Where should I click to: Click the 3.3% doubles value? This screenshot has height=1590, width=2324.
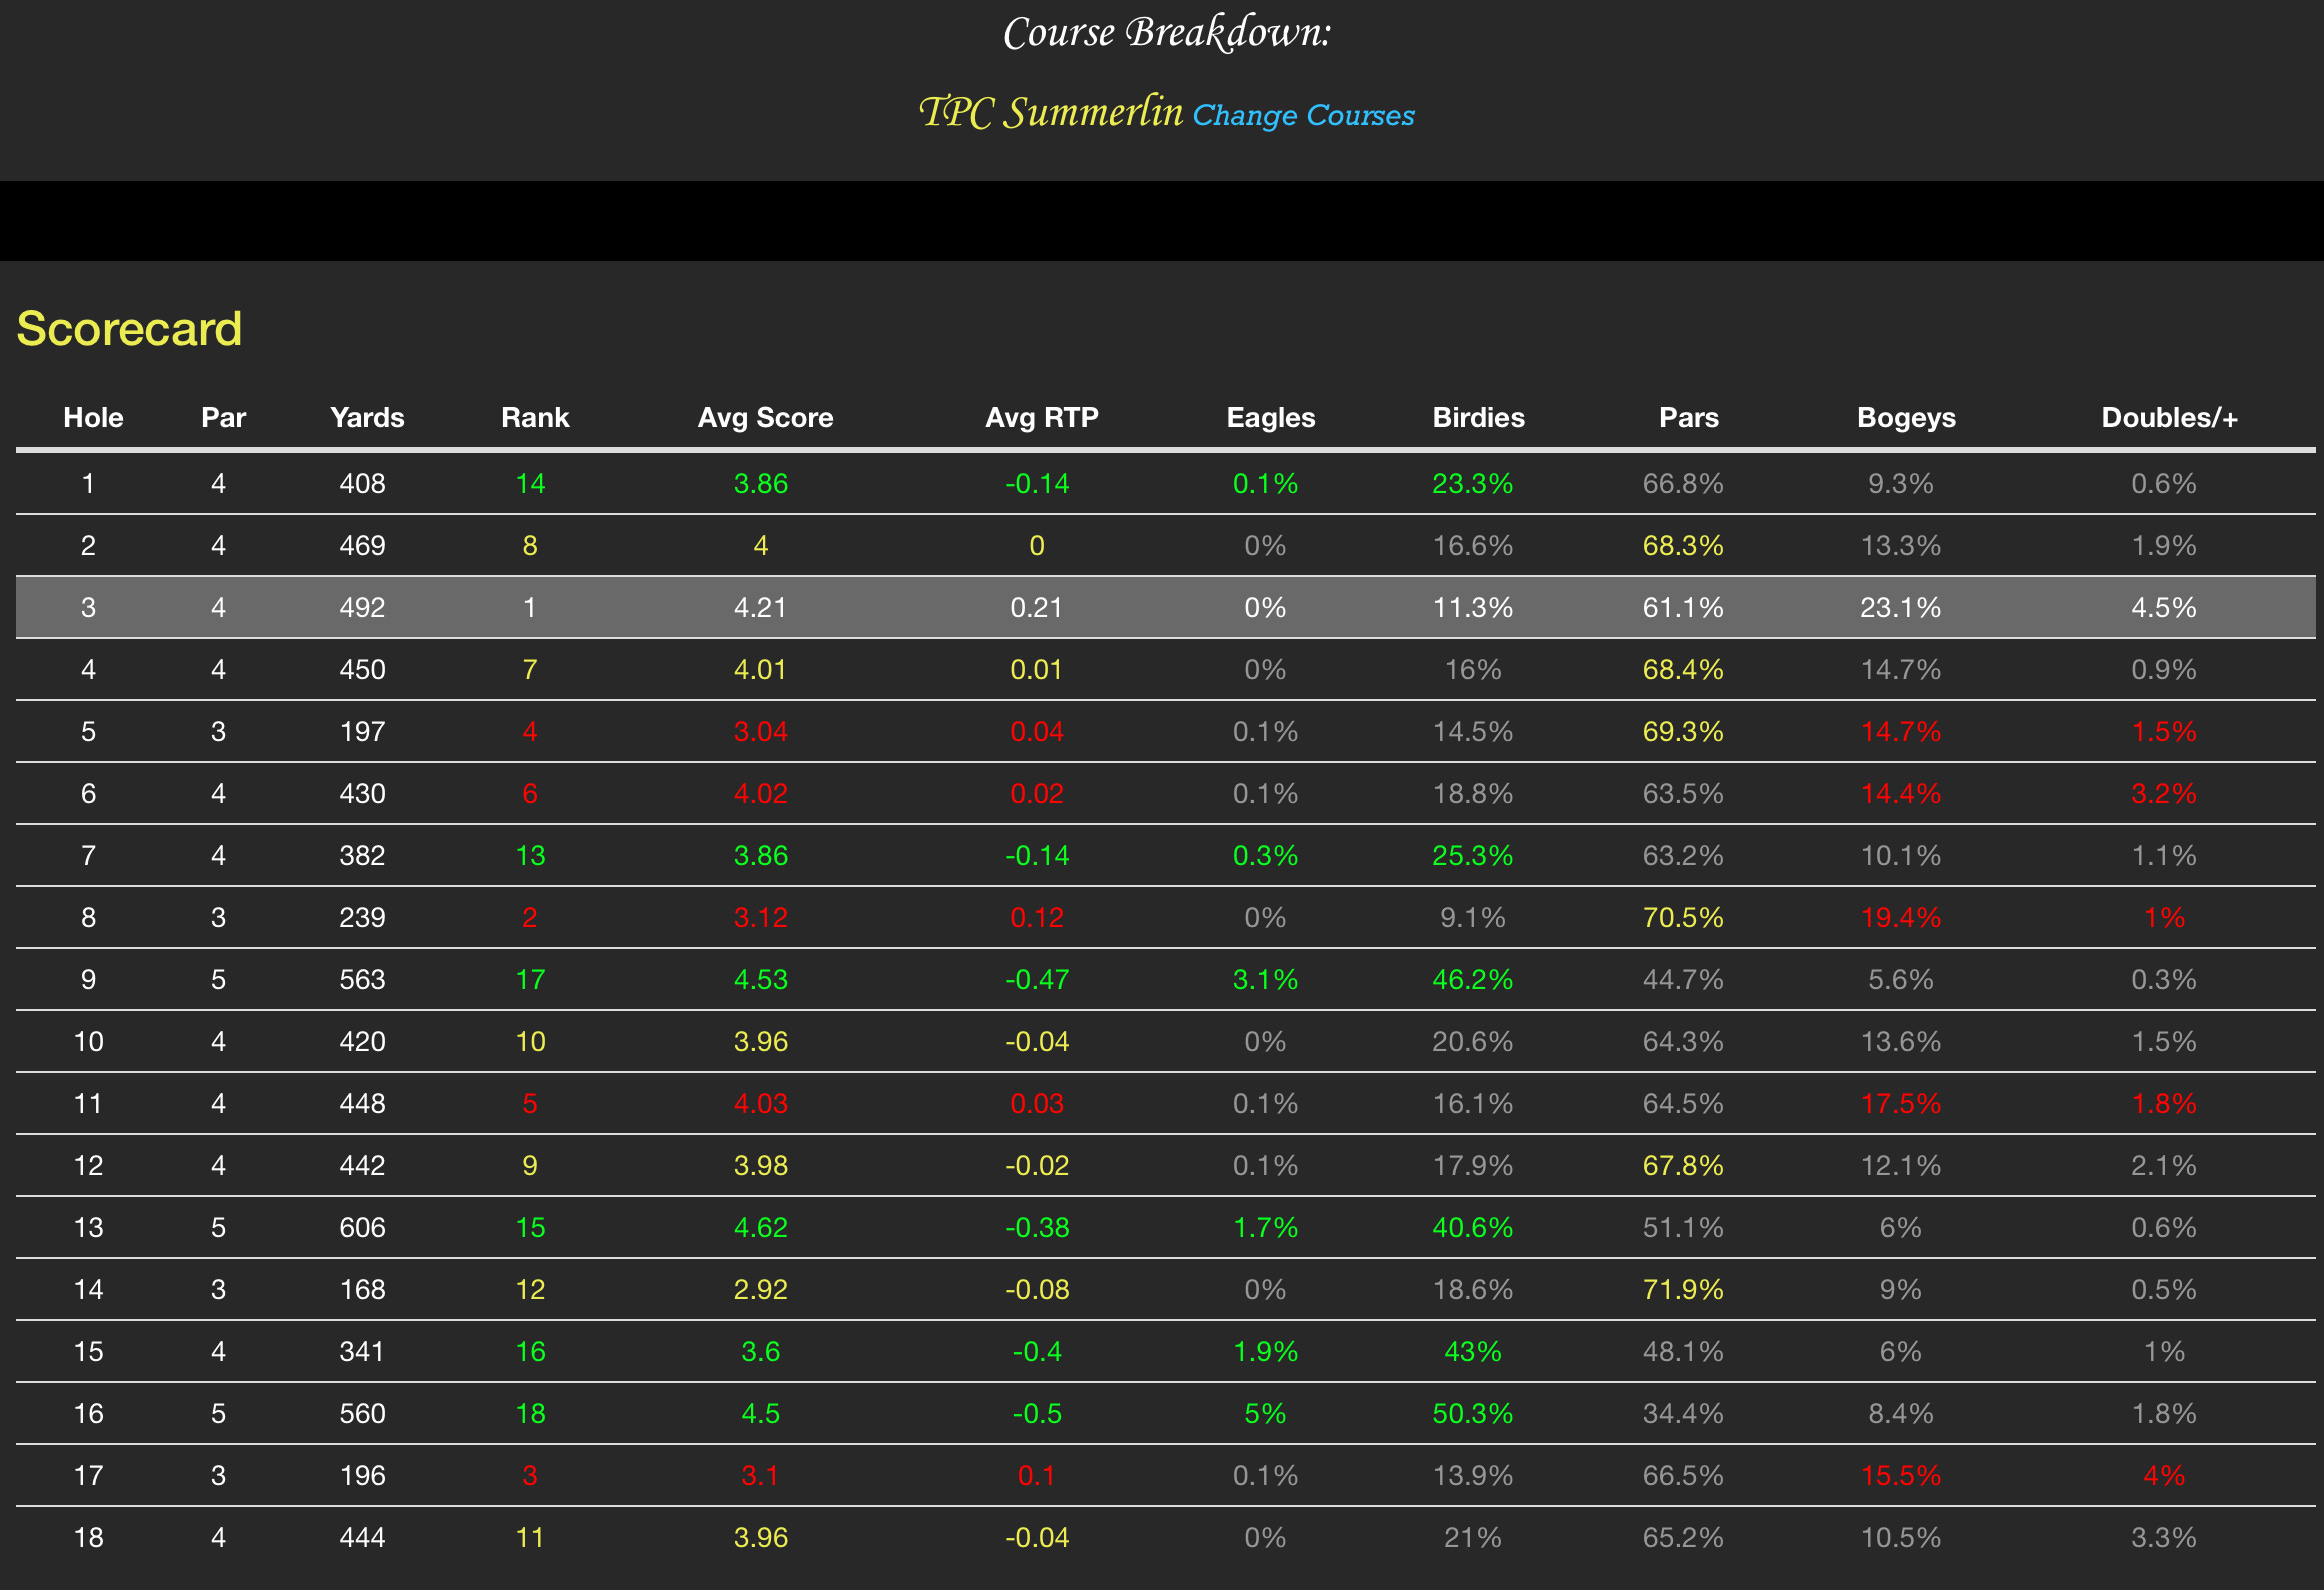coord(2163,1537)
